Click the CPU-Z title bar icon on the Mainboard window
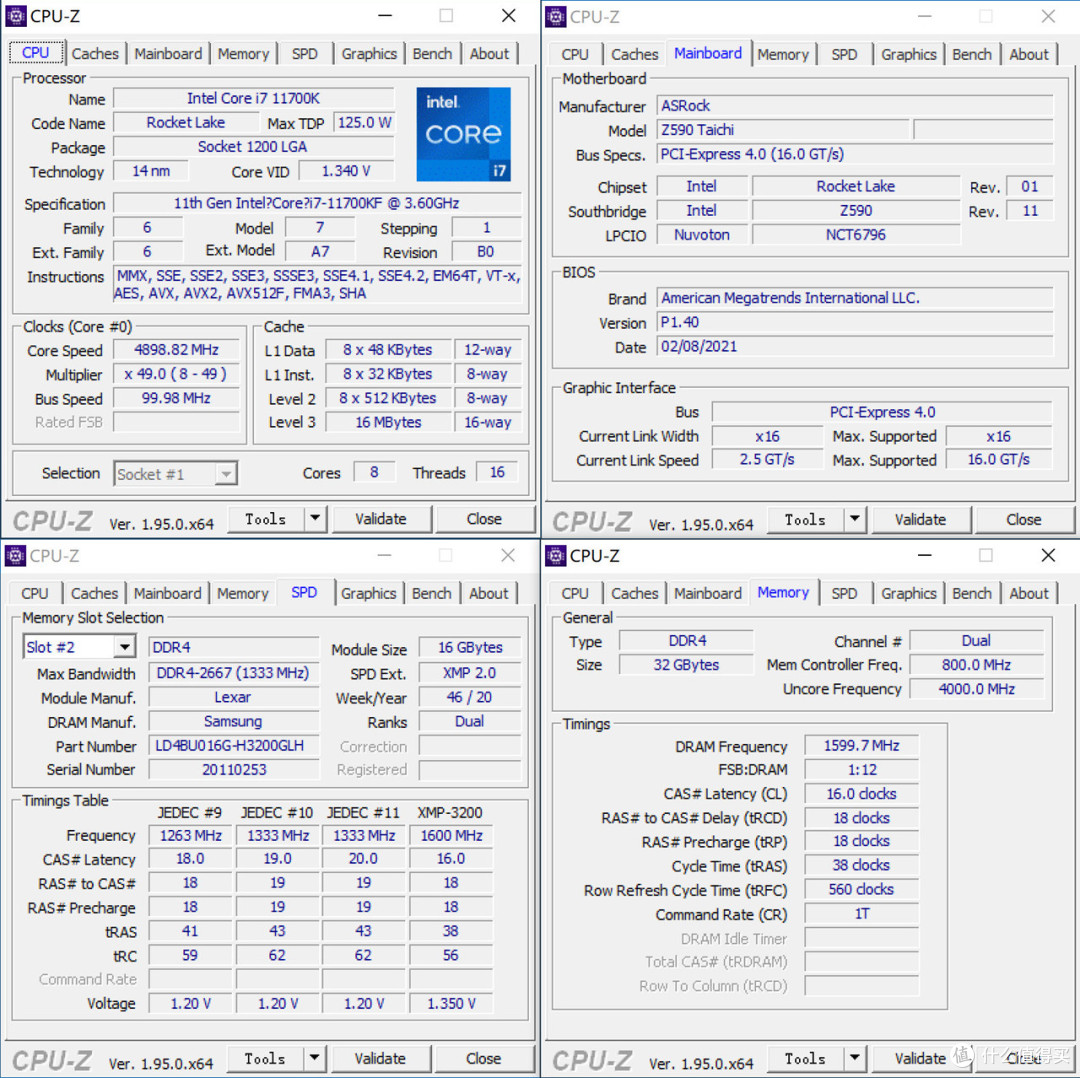The height and width of the screenshot is (1078, 1080). 556,16
